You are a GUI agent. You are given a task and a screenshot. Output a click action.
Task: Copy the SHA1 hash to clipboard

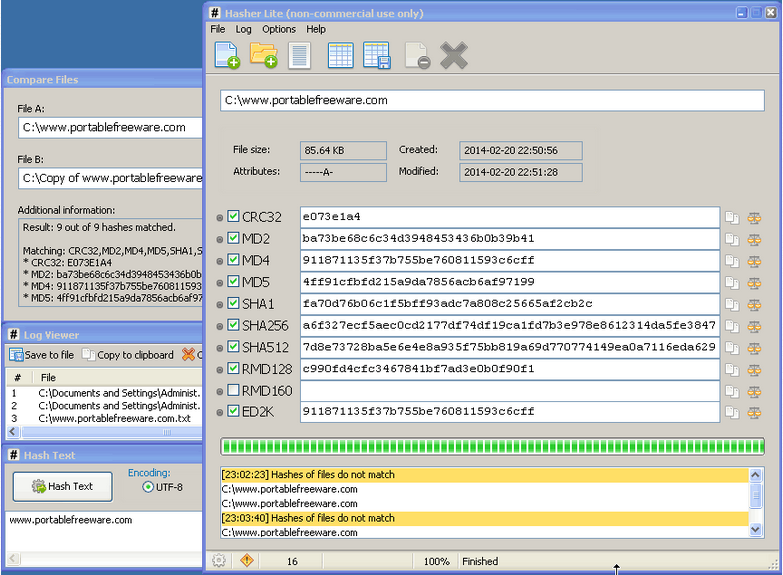tap(732, 305)
